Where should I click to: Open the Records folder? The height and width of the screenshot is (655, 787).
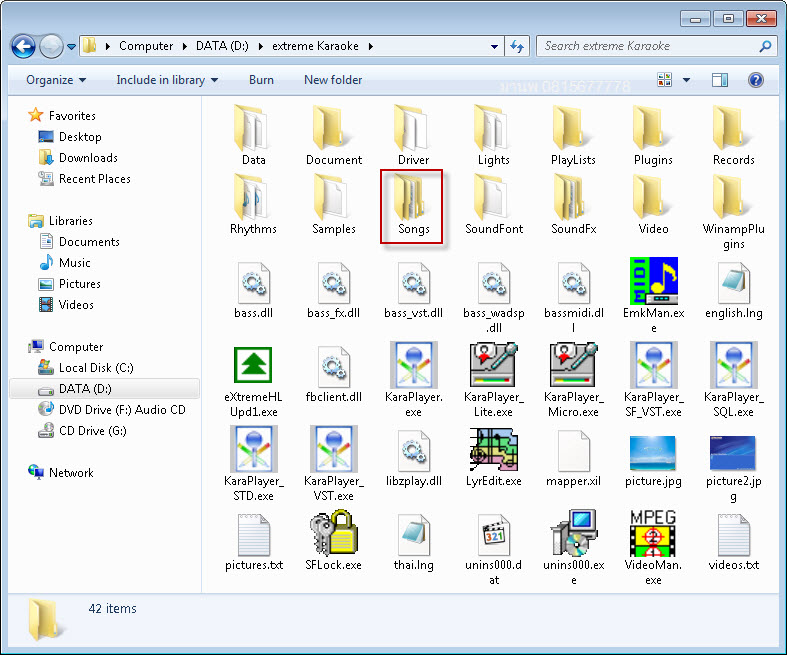point(733,135)
